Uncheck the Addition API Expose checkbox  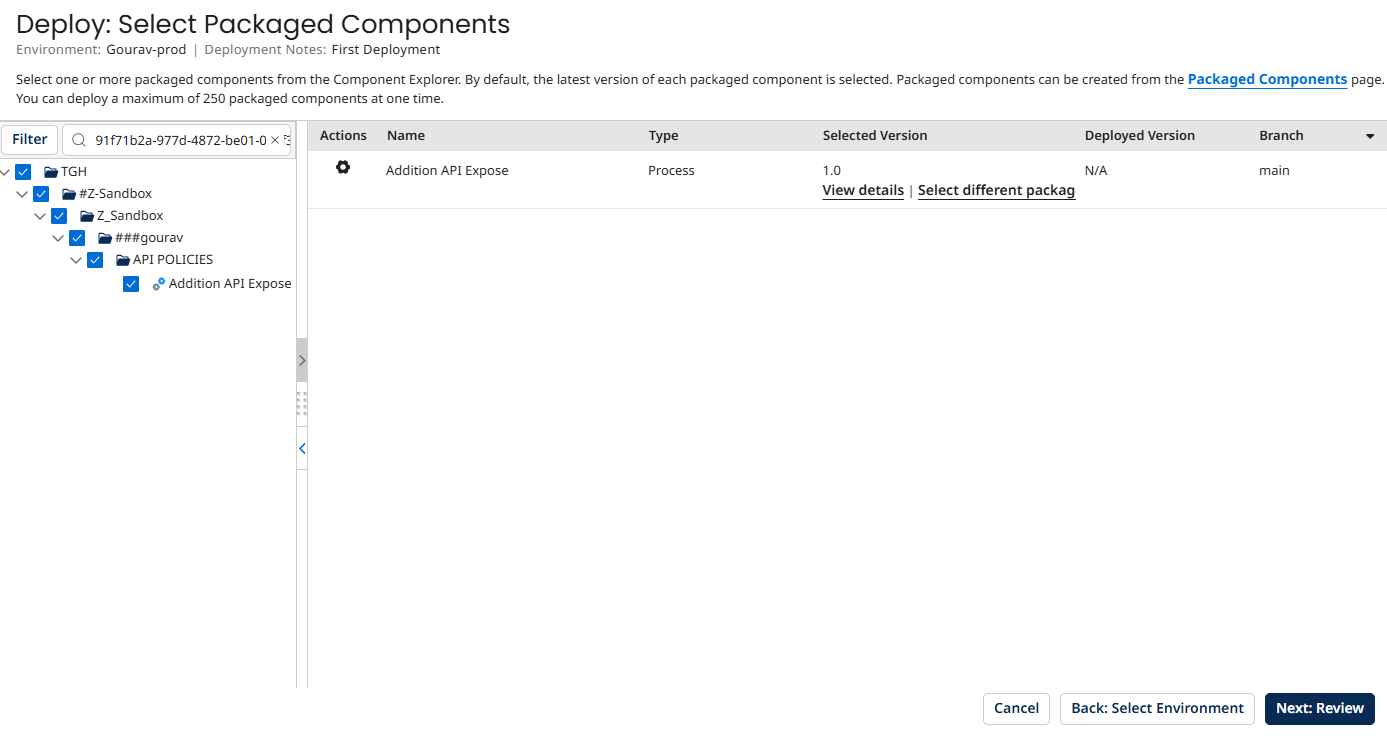tap(131, 284)
